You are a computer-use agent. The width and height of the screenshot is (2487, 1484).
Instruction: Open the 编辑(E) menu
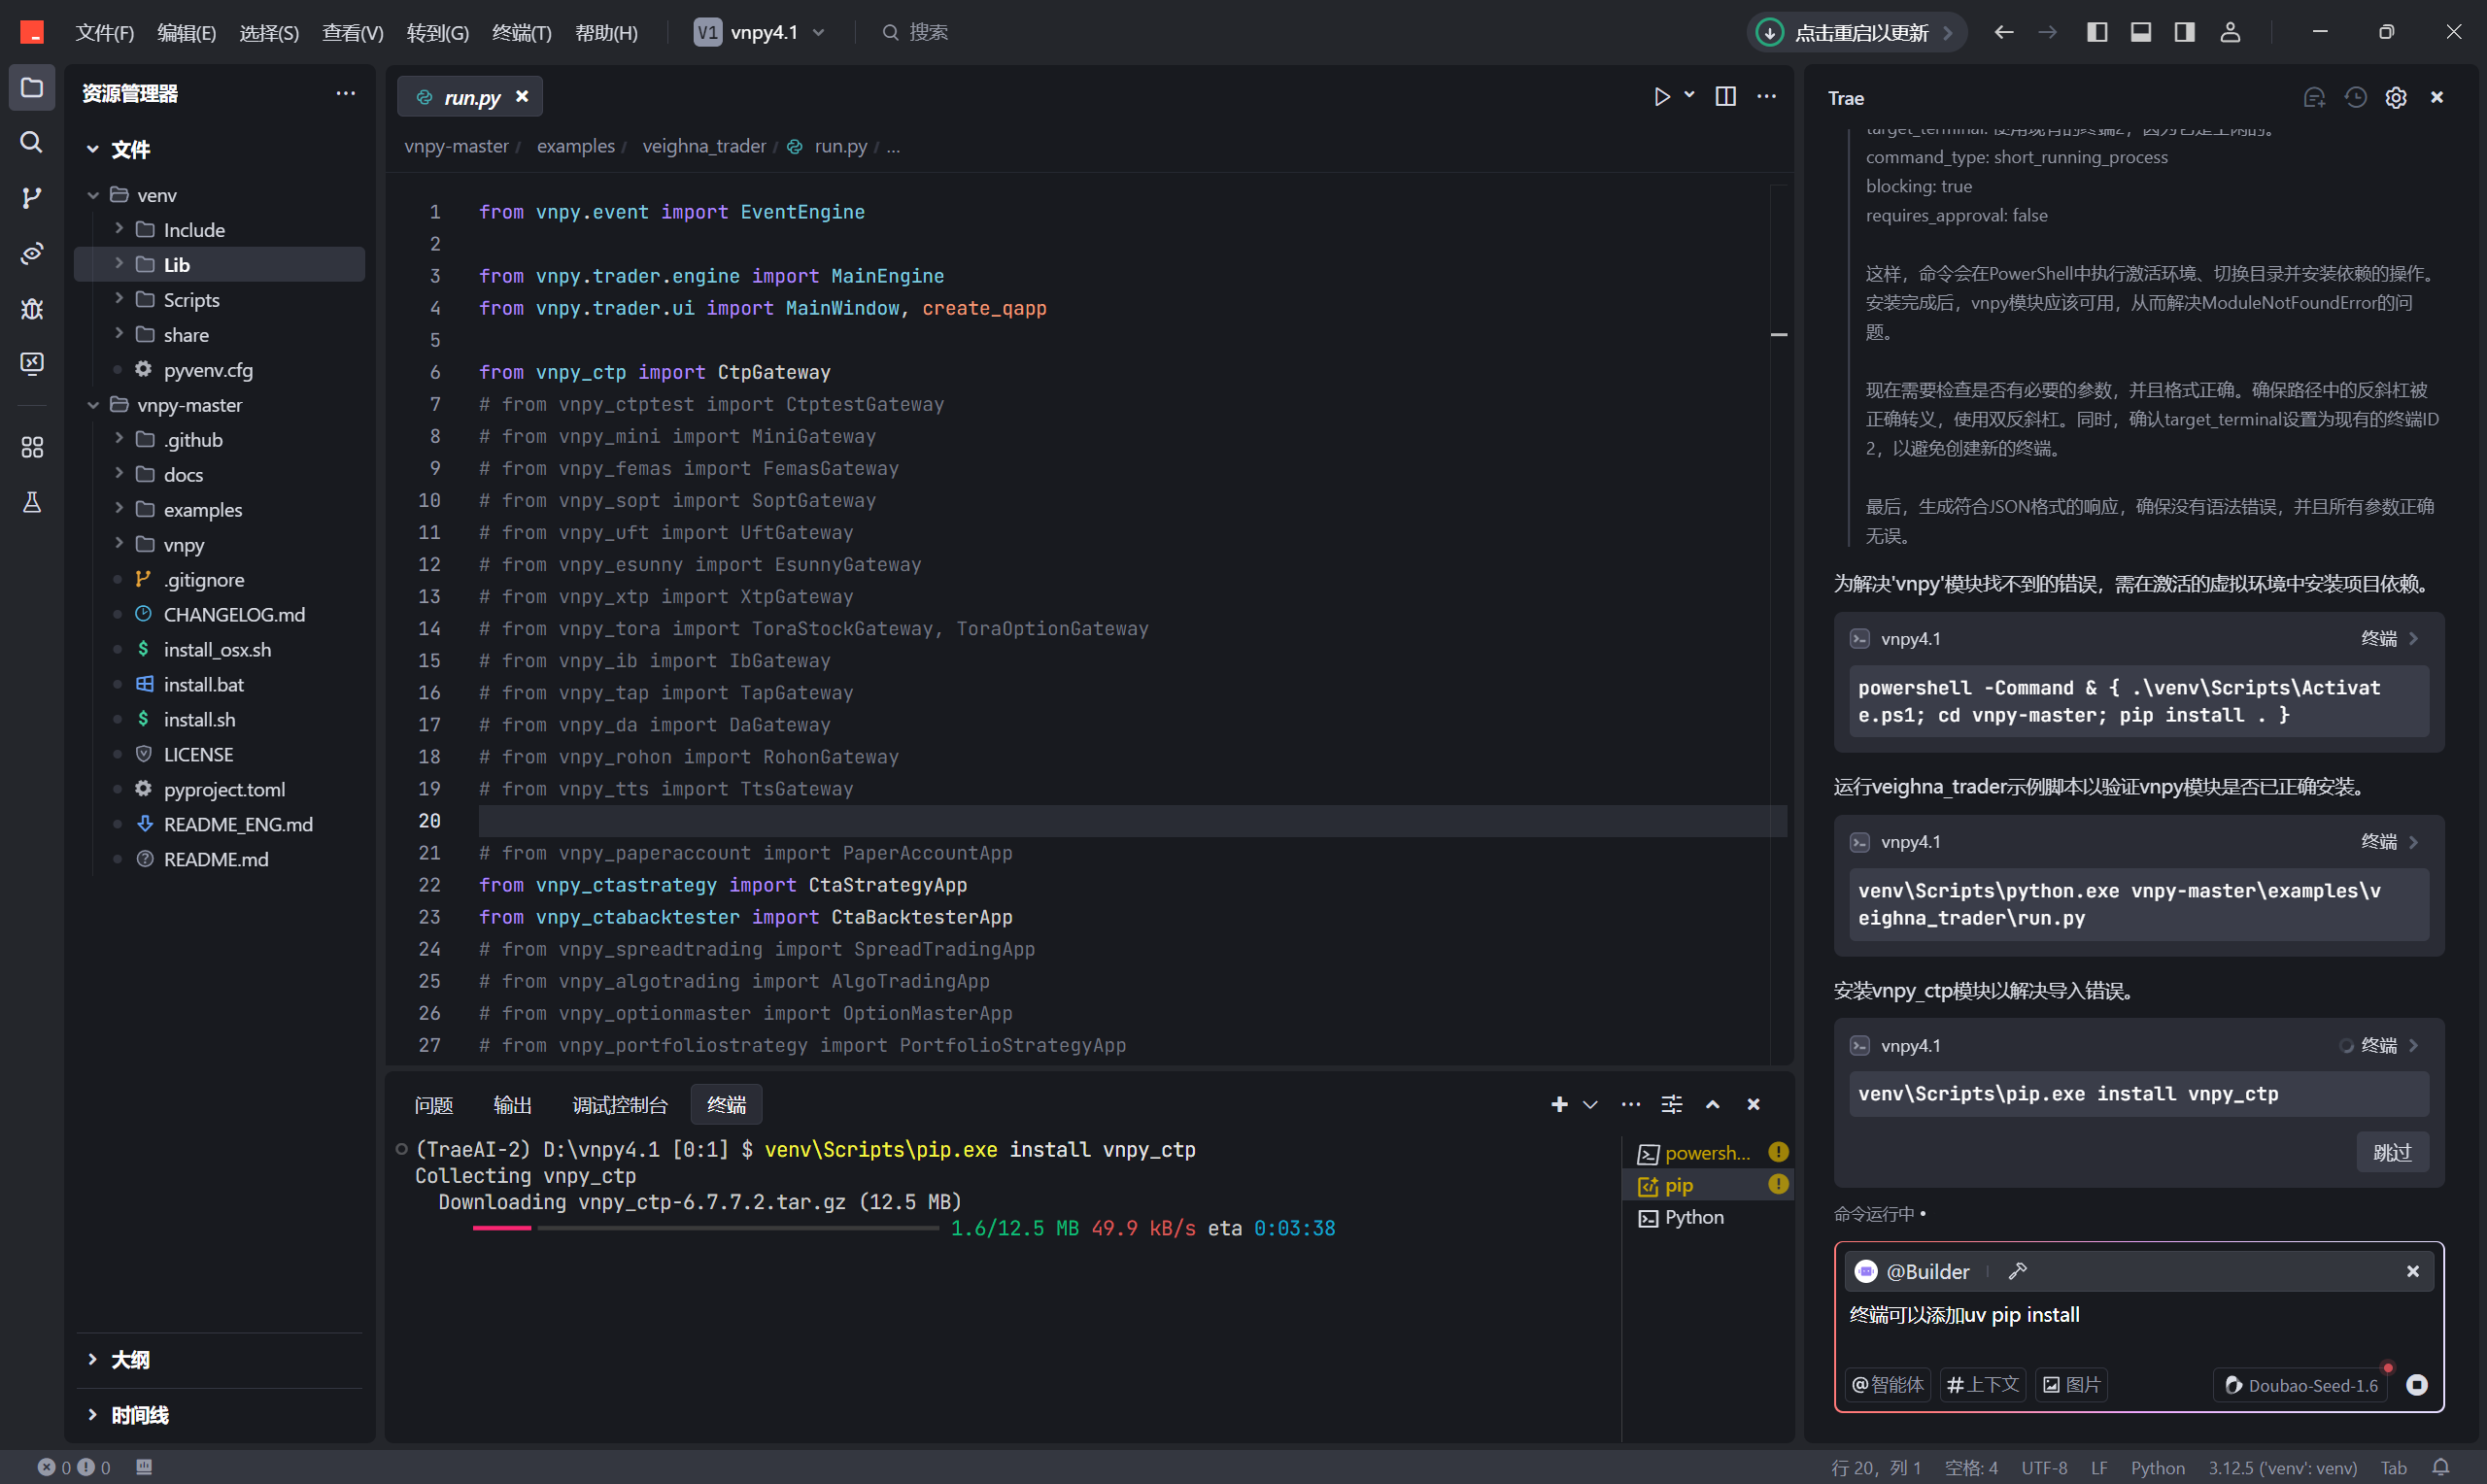click(x=187, y=32)
